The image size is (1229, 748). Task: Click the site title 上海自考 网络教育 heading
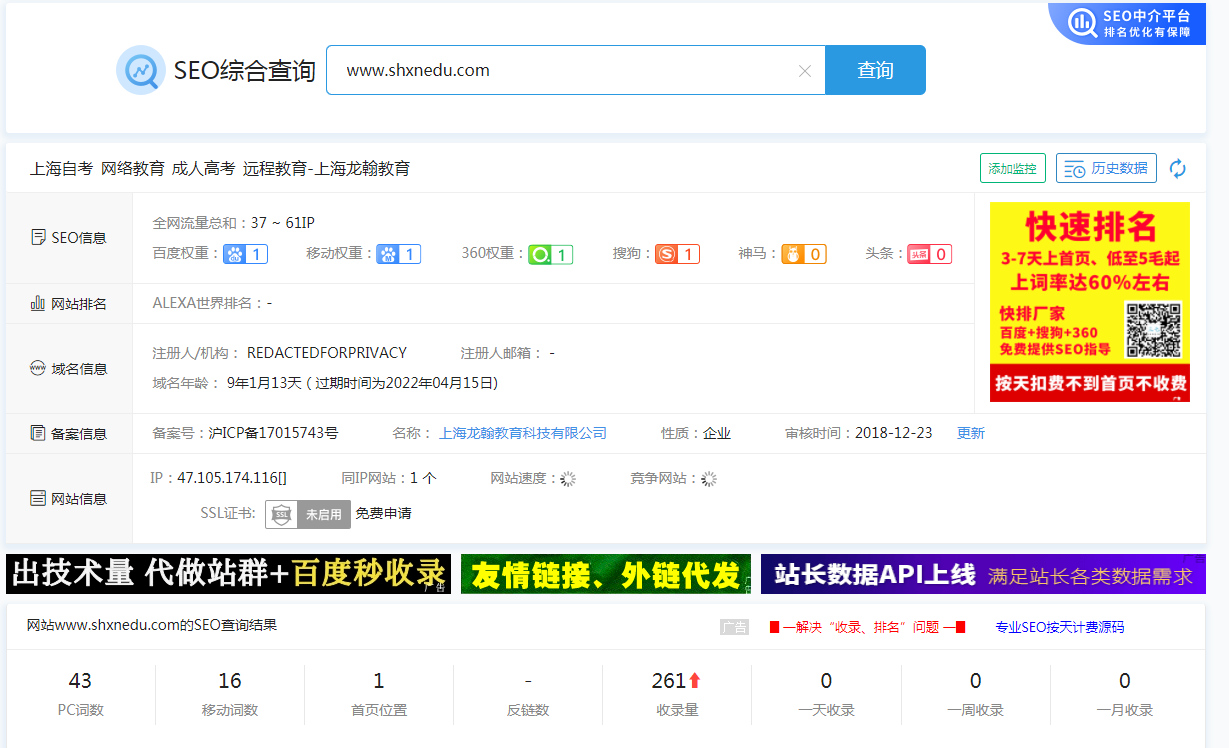pyautogui.click(x=220, y=168)
